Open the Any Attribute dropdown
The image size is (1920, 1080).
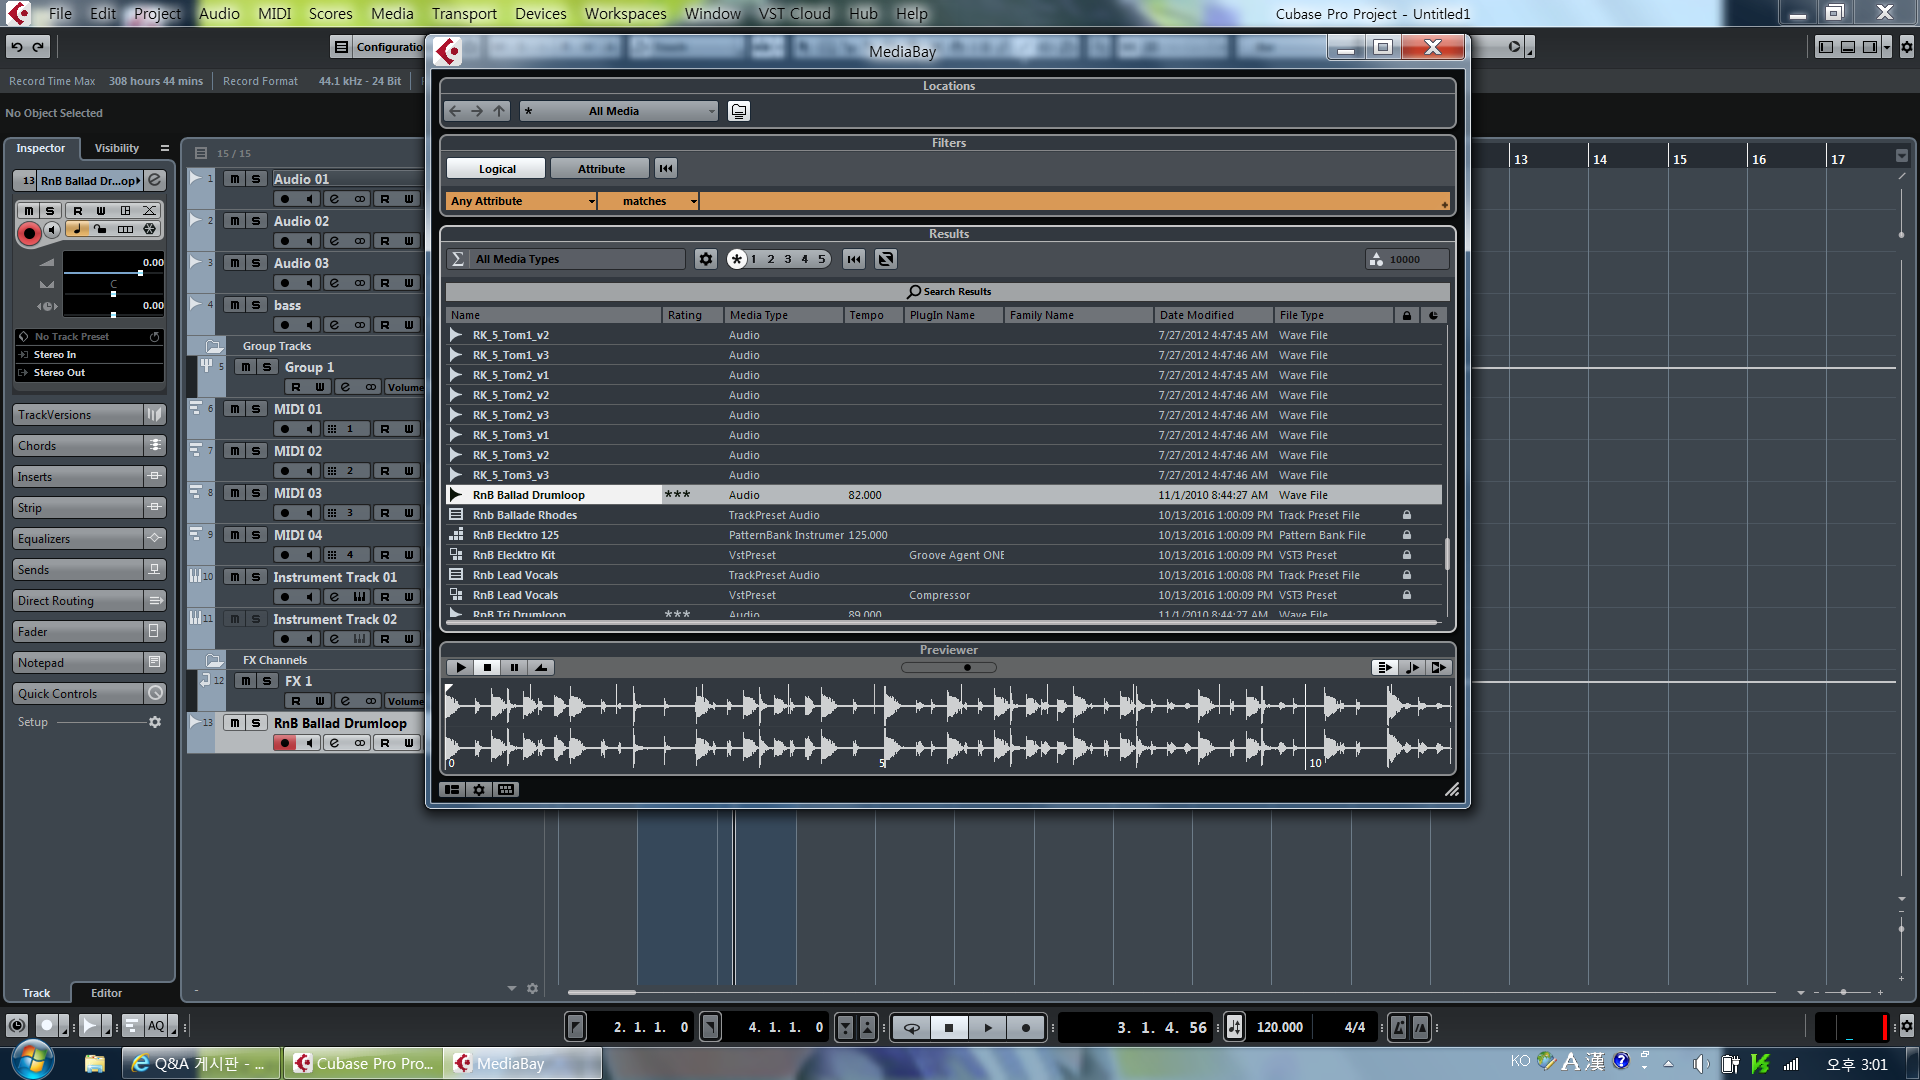(521, 201)
